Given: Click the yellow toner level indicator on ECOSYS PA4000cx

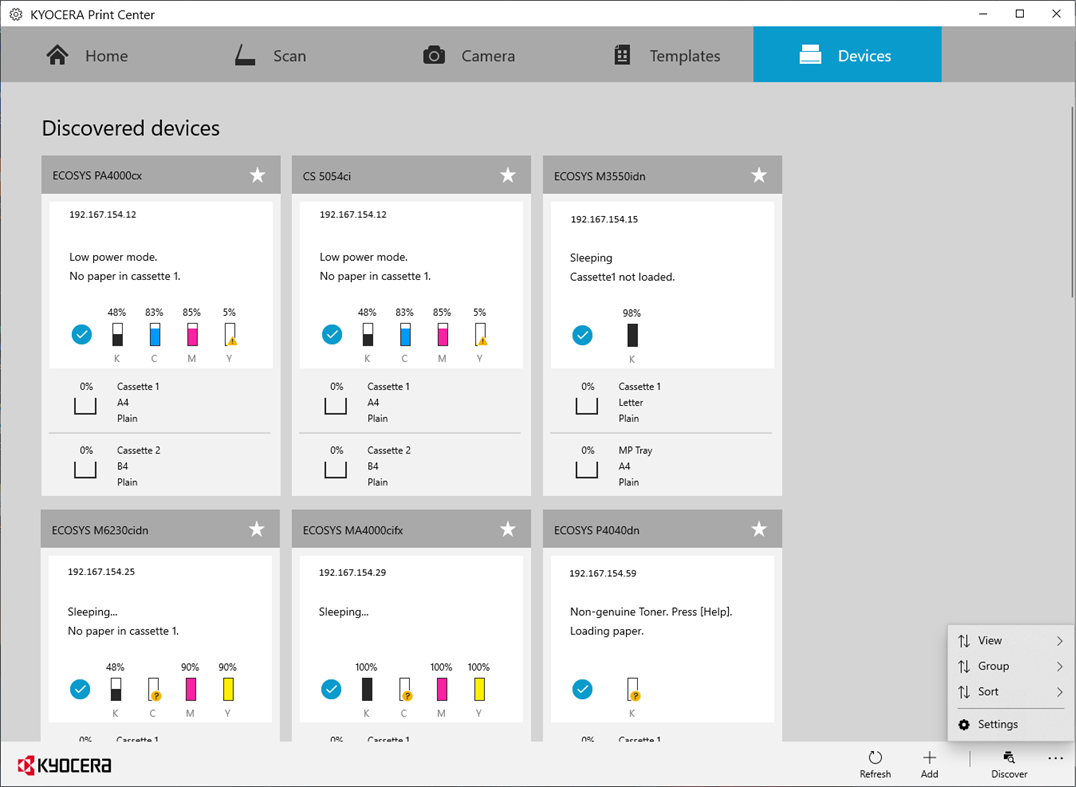Looking at the screenshot, I should [229, 334].
